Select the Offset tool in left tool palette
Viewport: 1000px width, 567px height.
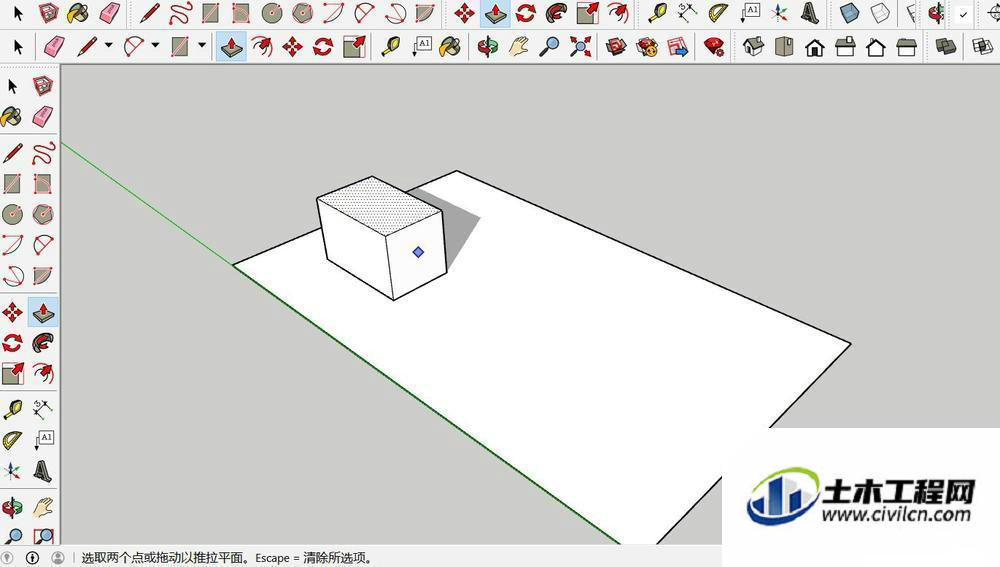coord(43,374)
